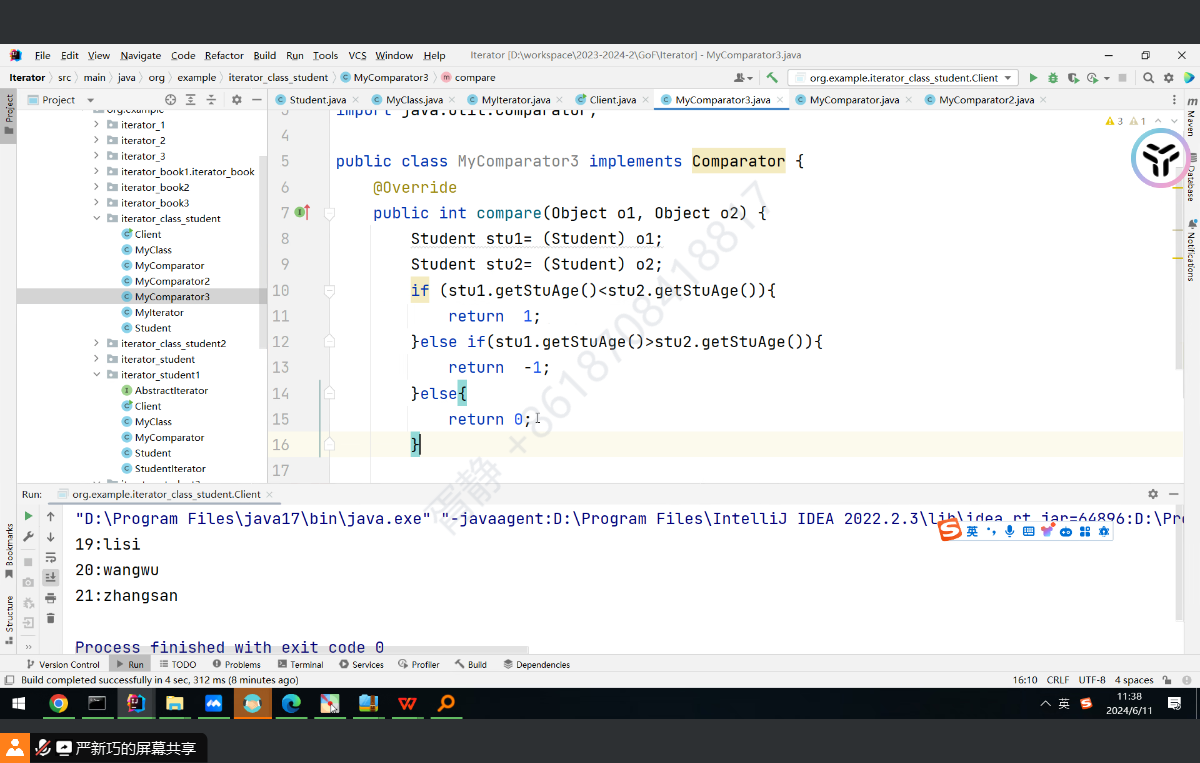Viewport: 1200px width, 763px height.
Task: Expand the iterator_class_student2 folder
Action: tap(97, 343)
